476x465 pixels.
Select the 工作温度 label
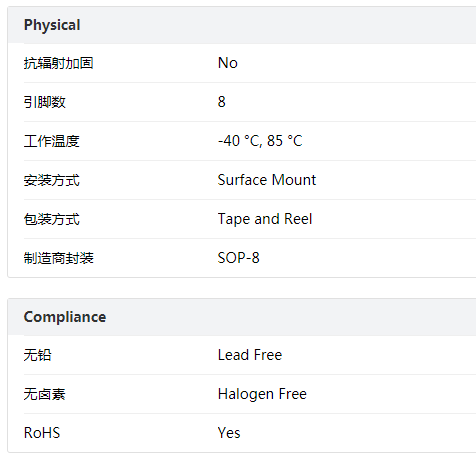tap(52, 141)
